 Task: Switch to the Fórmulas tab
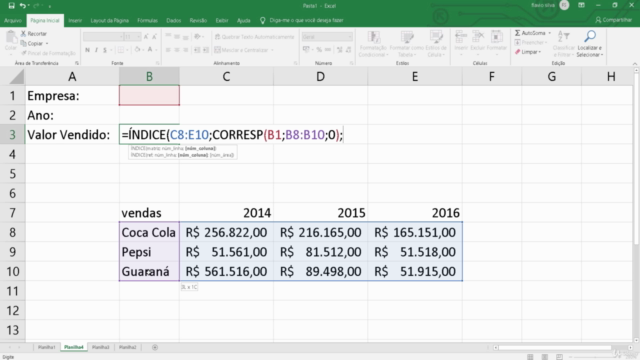coord(147,20)
